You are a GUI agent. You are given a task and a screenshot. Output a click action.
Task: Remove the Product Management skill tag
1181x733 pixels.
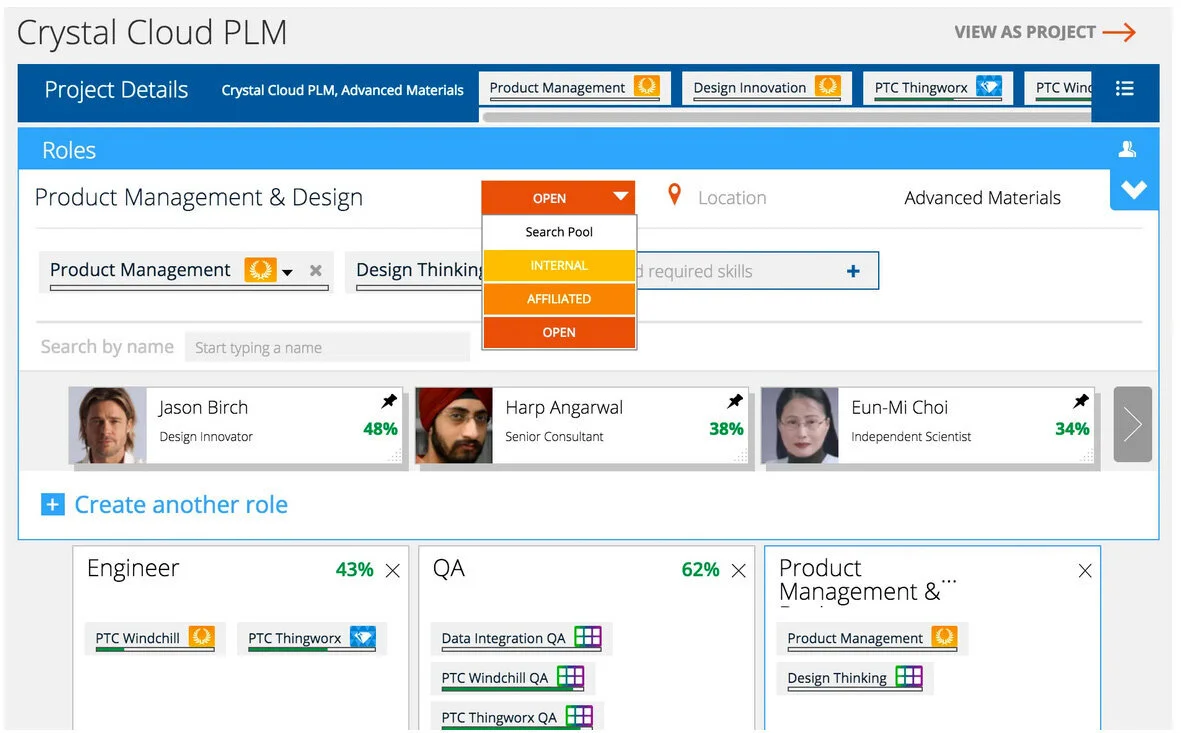[x=316, y=270]
